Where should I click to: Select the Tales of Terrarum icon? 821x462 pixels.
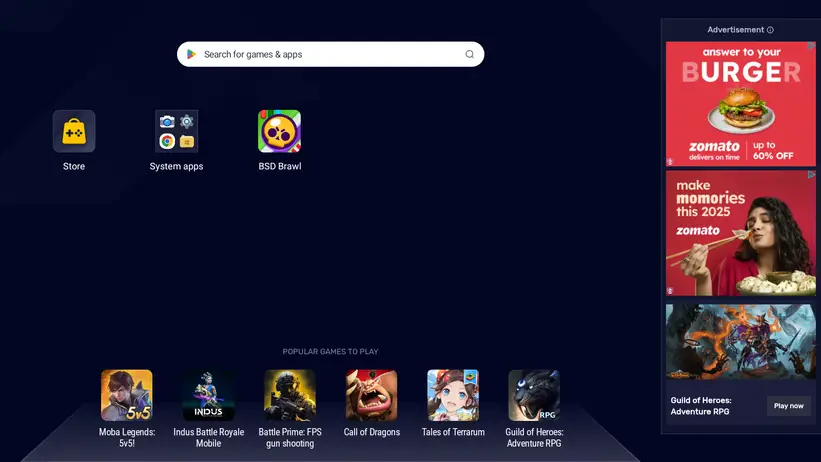(453, 395)
